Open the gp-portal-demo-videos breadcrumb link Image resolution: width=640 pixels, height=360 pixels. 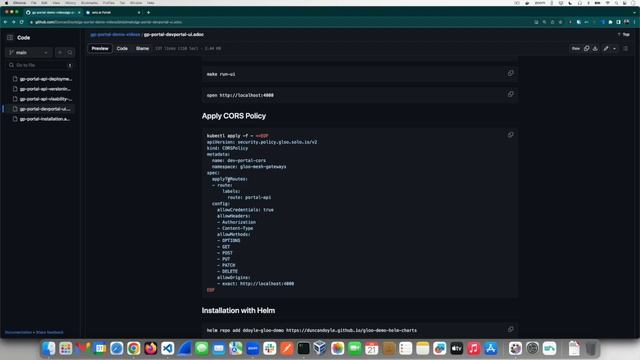115,35
